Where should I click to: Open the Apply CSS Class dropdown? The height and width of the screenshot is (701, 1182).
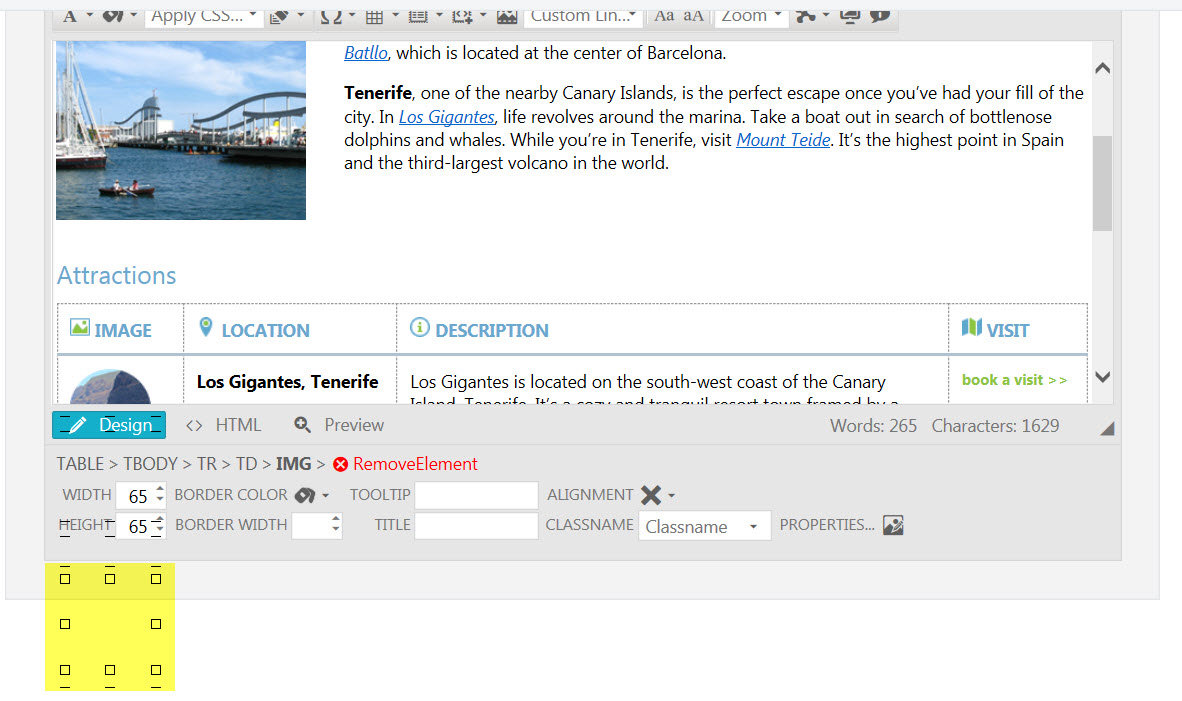pyautogui.click(x=204, y=16)
